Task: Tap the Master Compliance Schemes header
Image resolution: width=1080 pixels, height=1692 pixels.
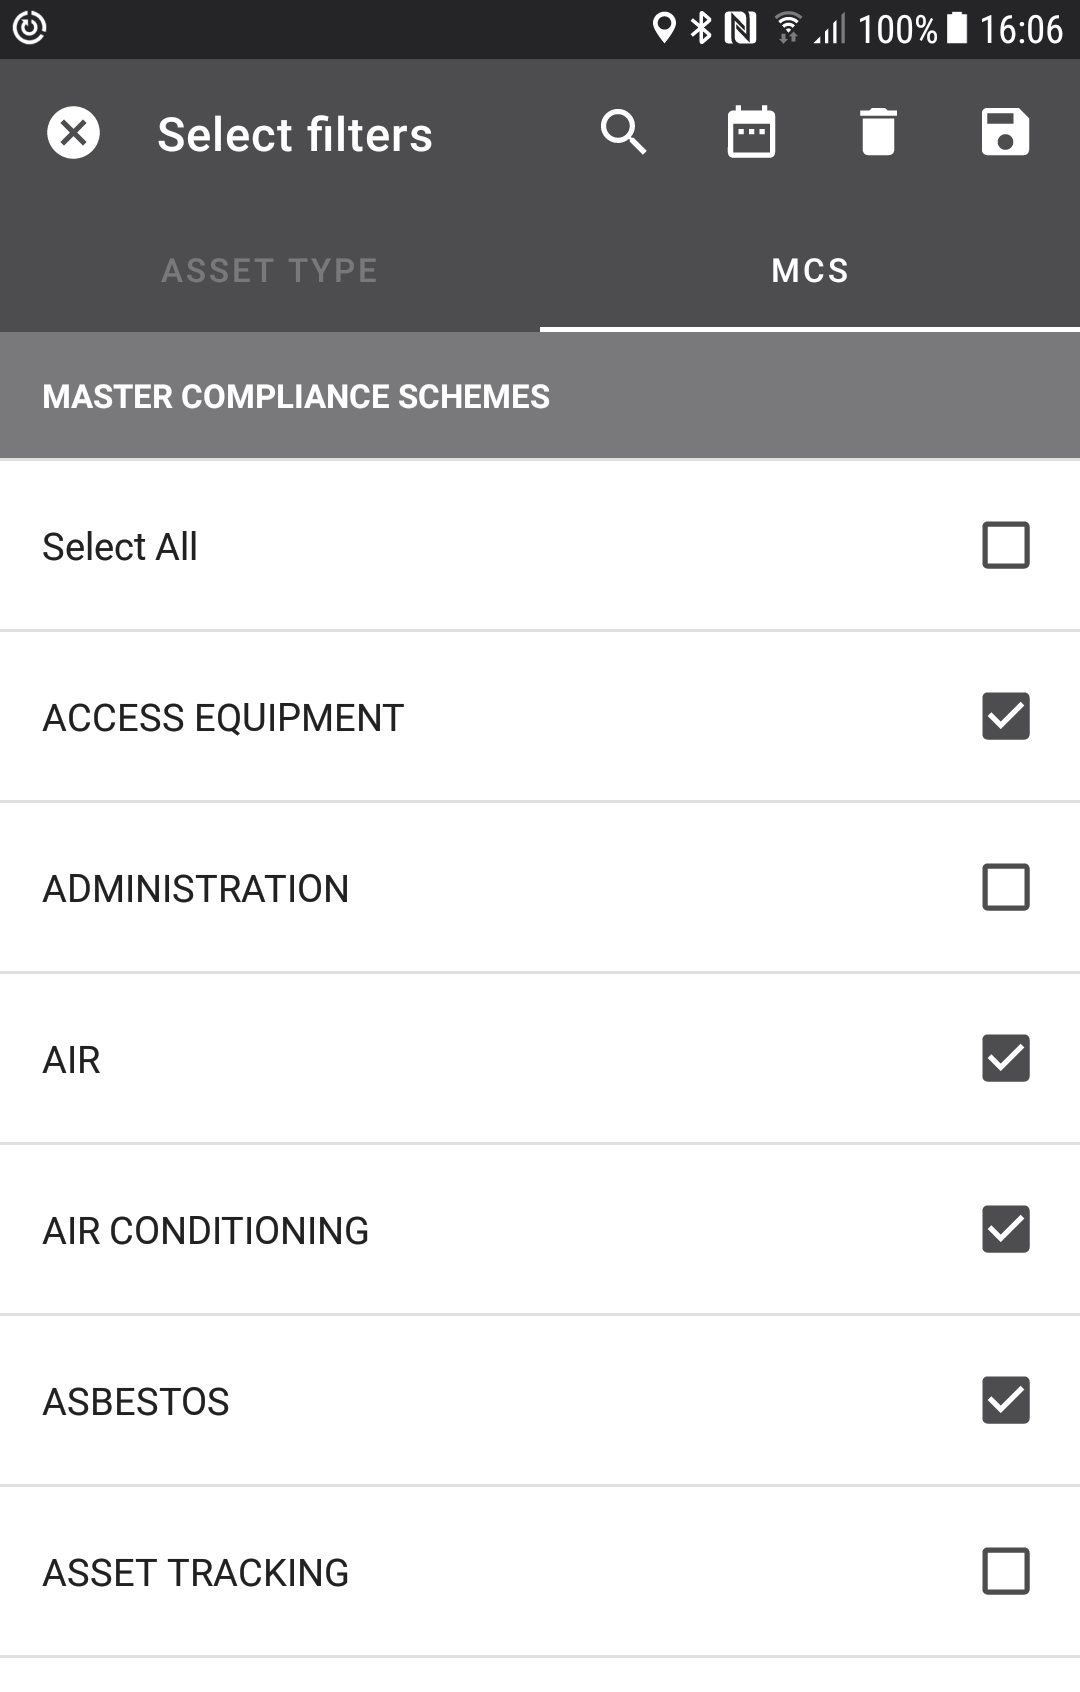Action: (x=296, y=396)
